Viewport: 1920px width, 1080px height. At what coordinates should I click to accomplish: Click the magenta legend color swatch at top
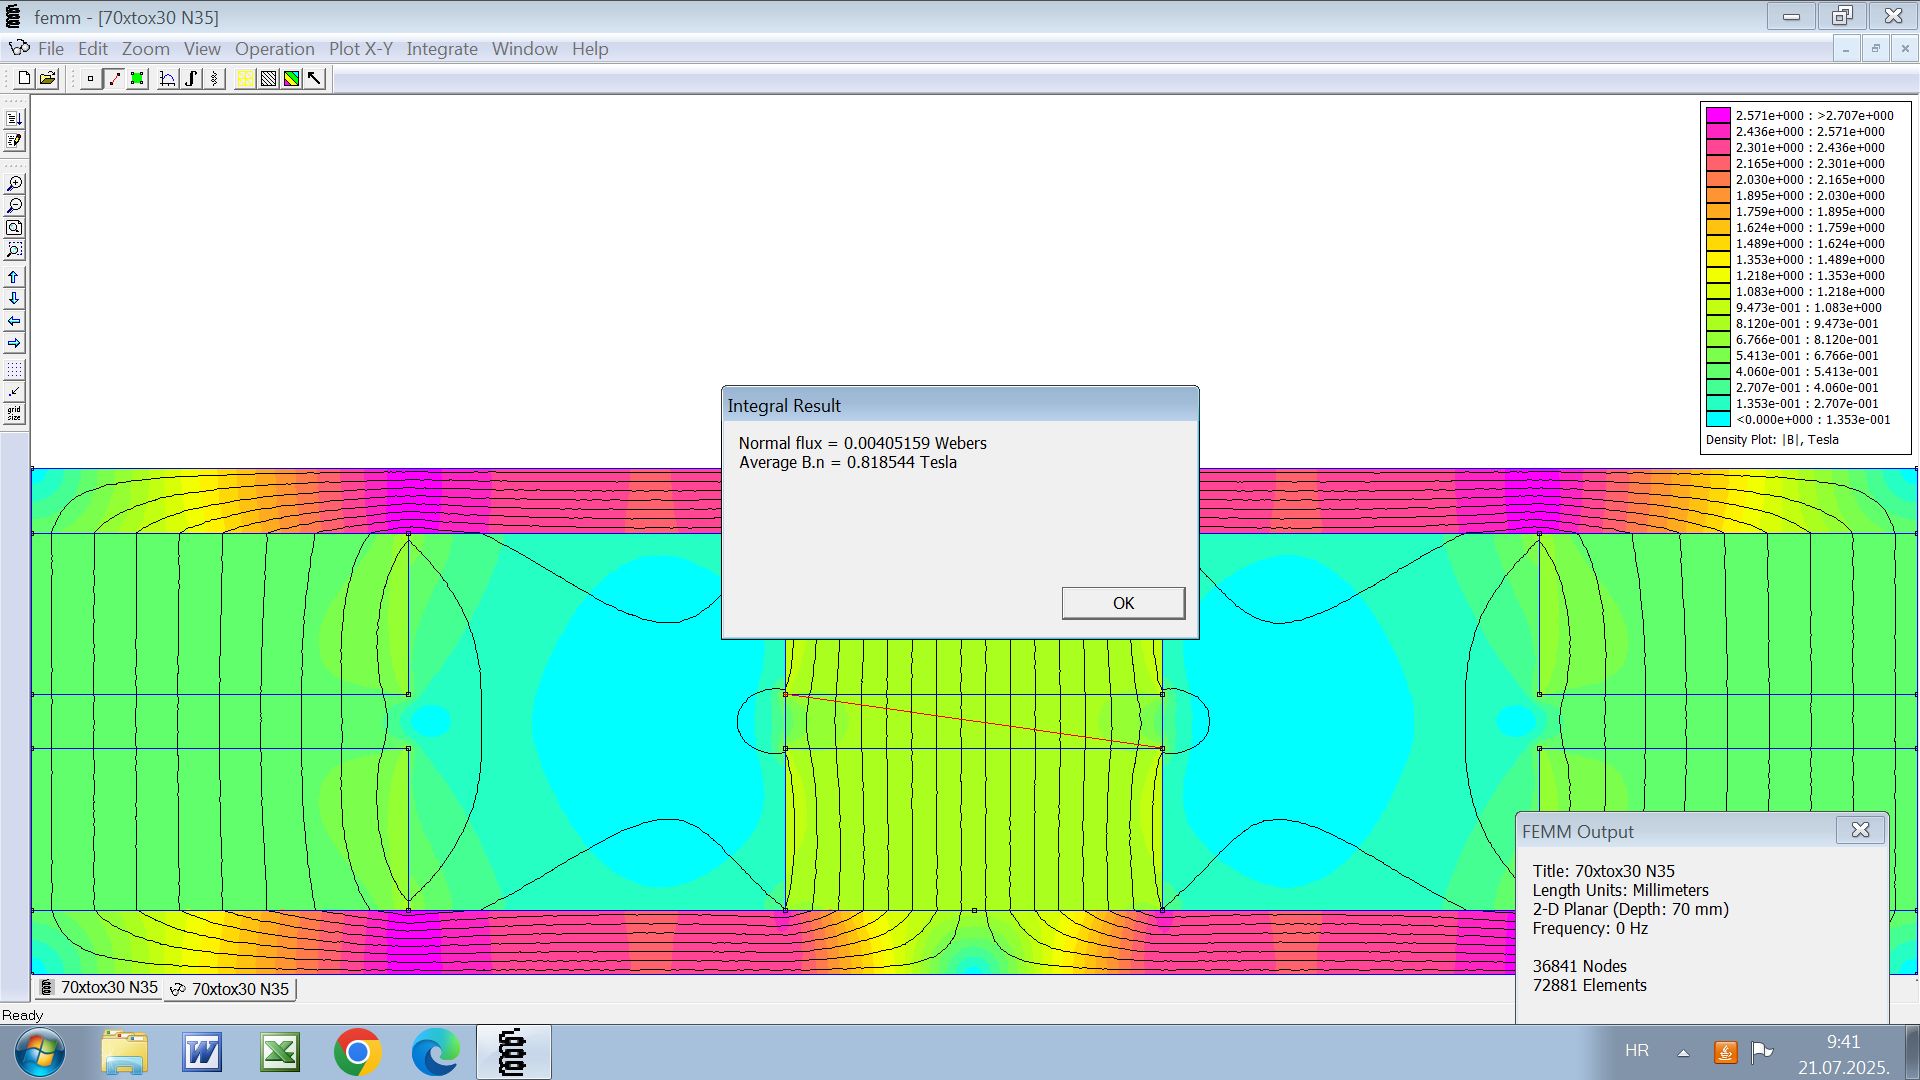click(x=1718, y=116)
